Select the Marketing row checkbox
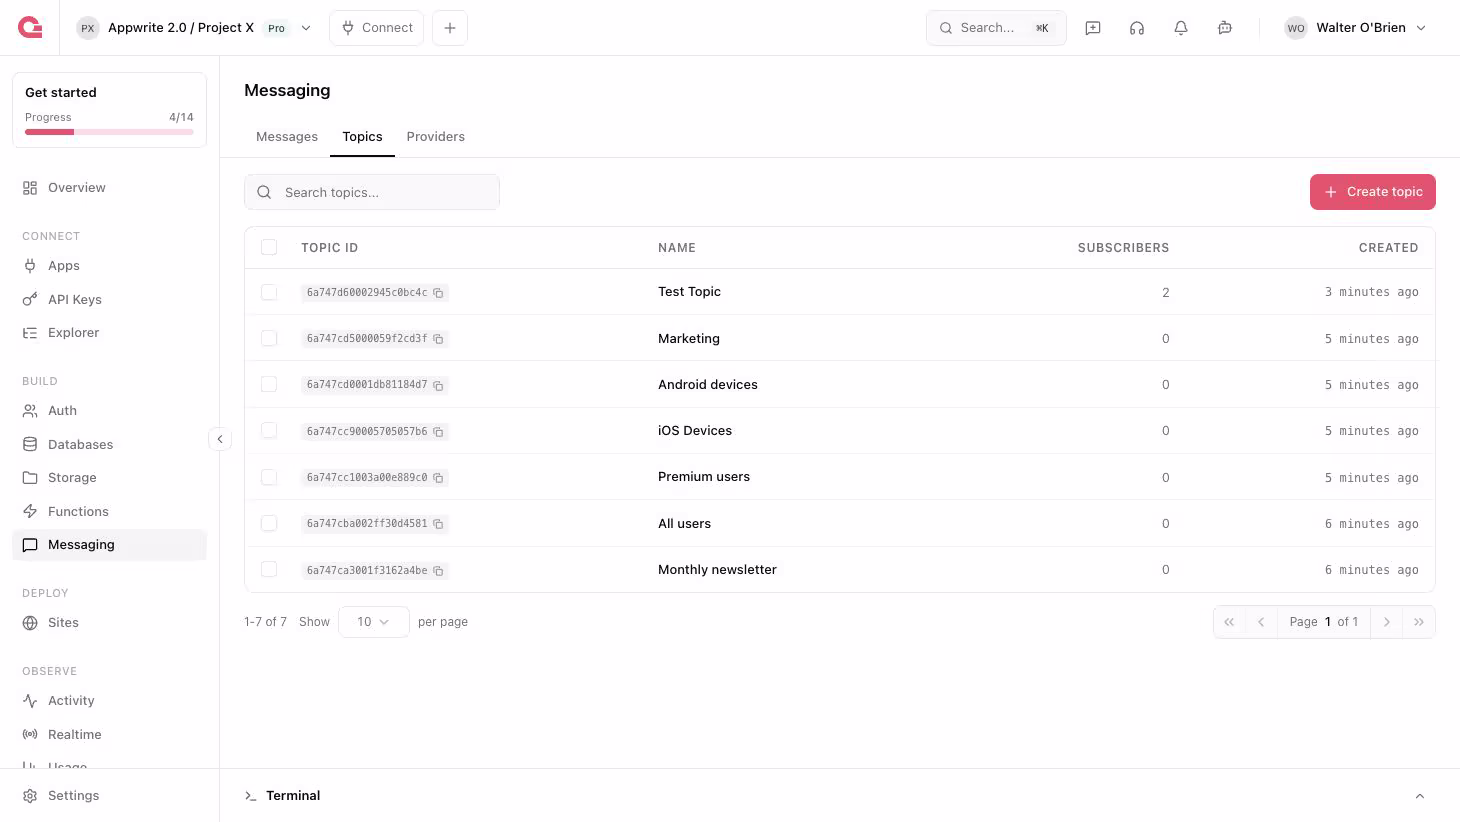Image resolution: width=1460 pixels, height=822 pixels. (x=269, y=338)
